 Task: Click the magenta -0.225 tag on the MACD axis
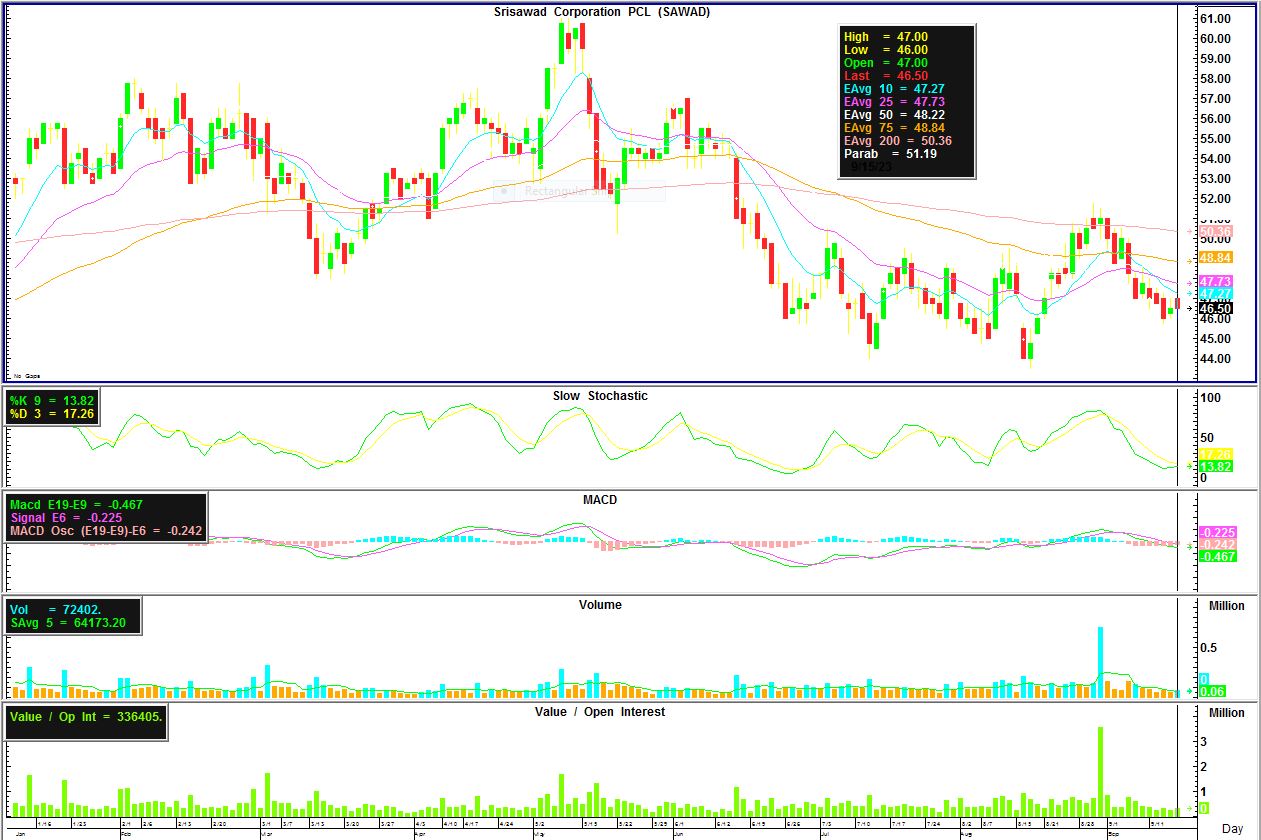coord(1216,532)
